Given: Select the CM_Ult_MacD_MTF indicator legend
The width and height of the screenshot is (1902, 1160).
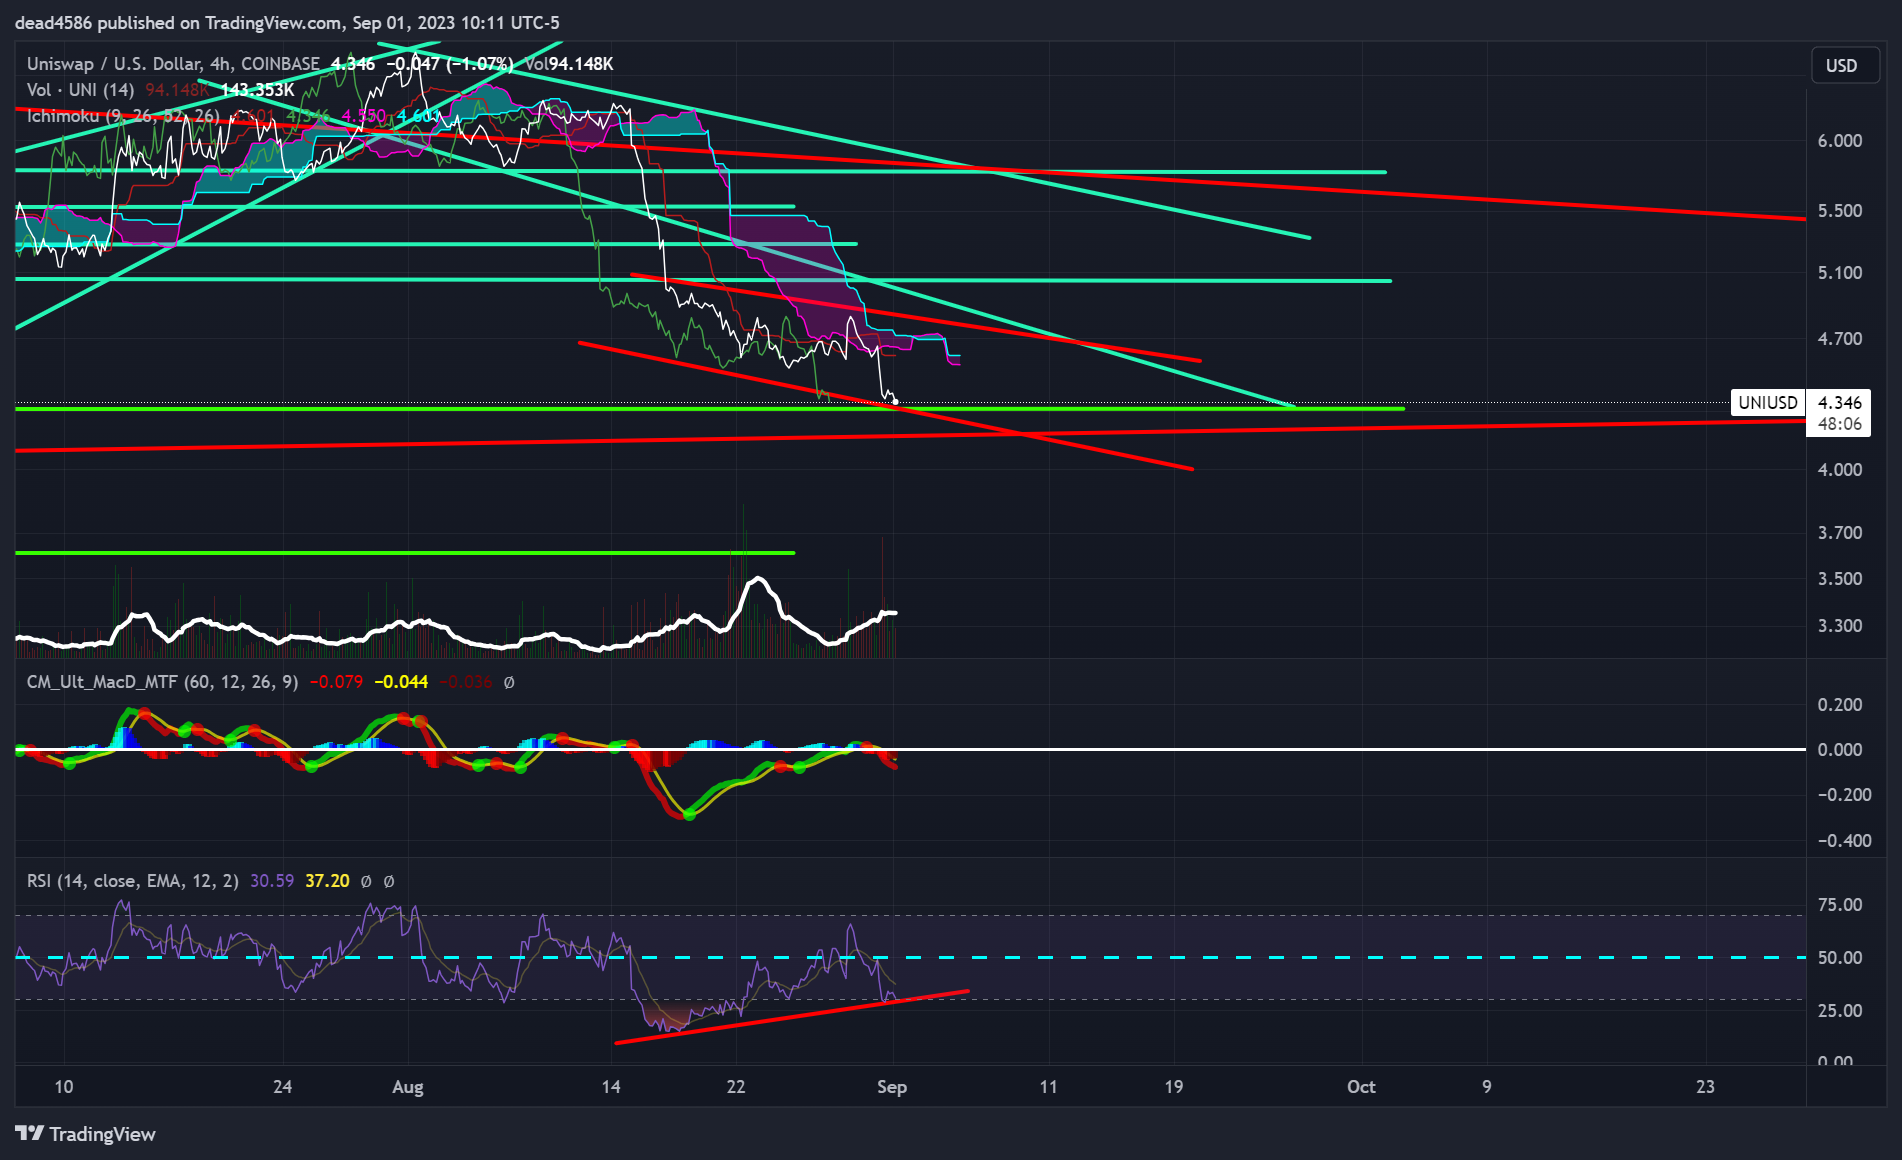Looking at the screenshot, I should coord(162,682).
